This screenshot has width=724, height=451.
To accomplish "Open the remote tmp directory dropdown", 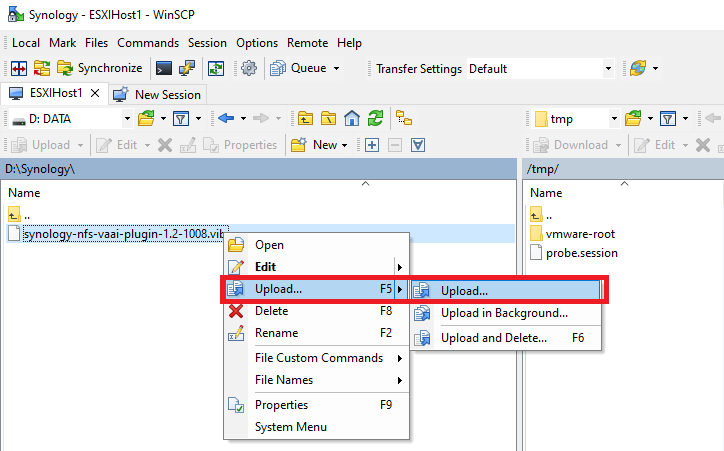I will tap(611, 118).
